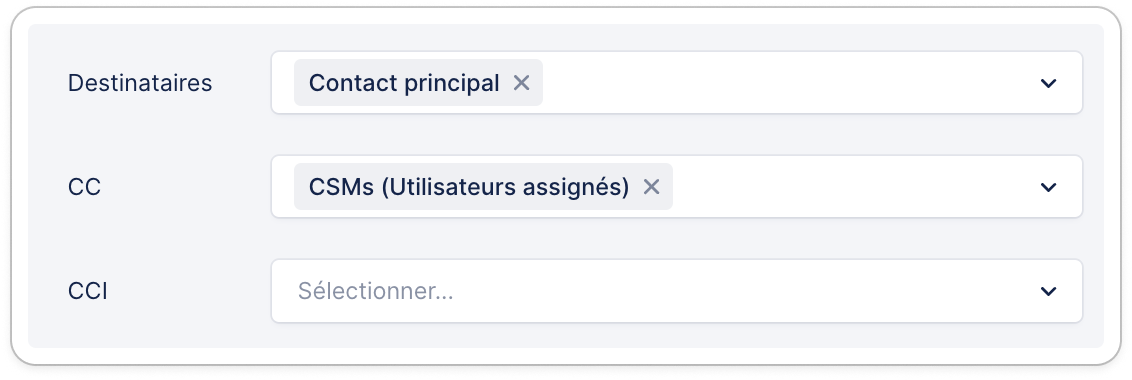Open blind copy options via CCI chevron
The width and height of the screenshot is (1132, 380).
(1048, 291)
